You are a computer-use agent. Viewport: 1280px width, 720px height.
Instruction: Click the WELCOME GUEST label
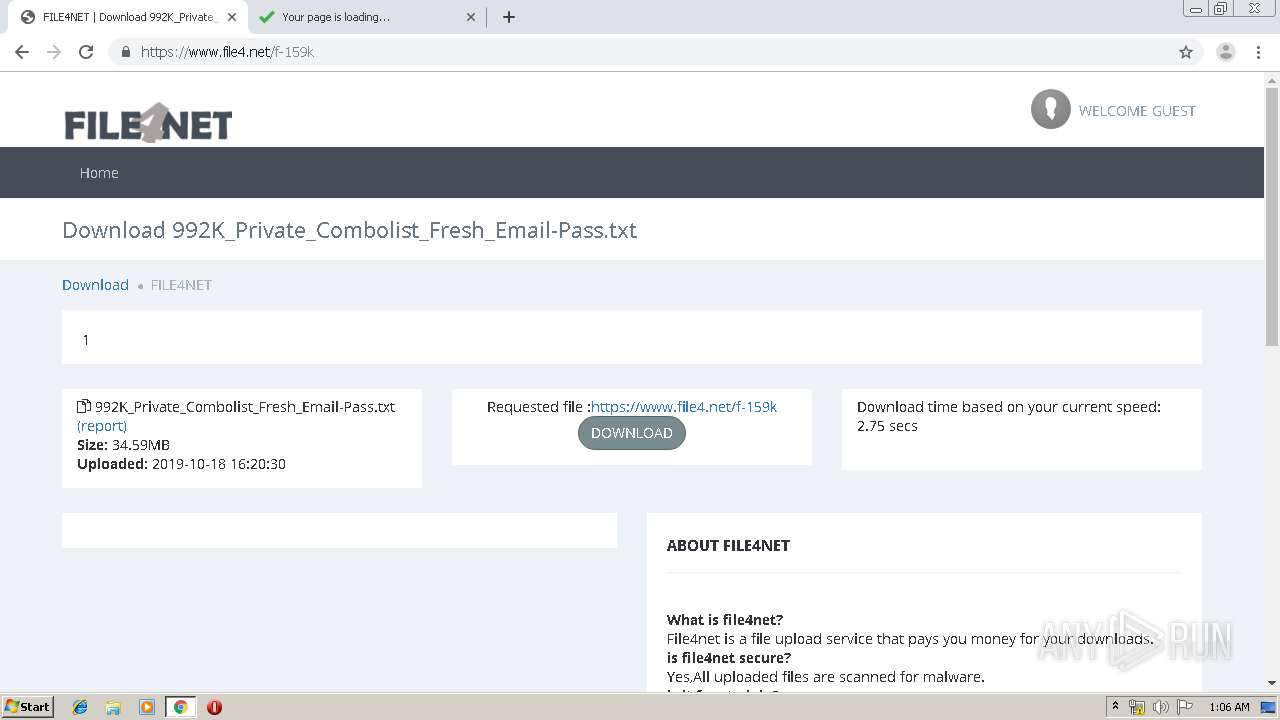click(x=1137, y=111)
